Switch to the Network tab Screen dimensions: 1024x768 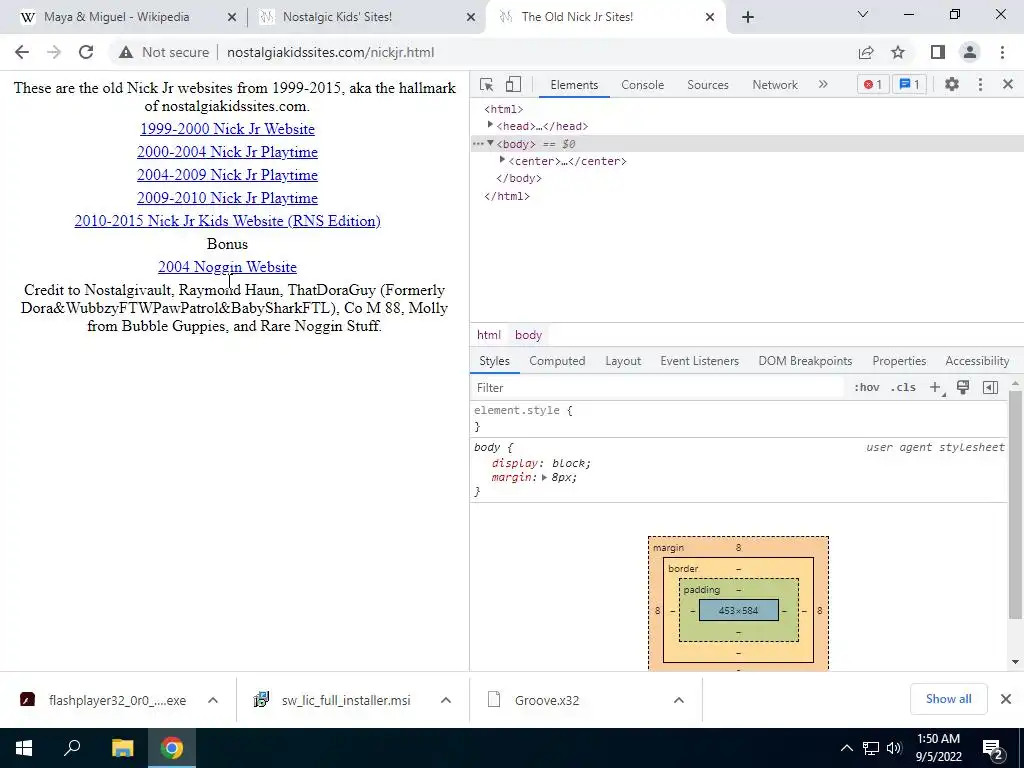[x=775, y=85]
